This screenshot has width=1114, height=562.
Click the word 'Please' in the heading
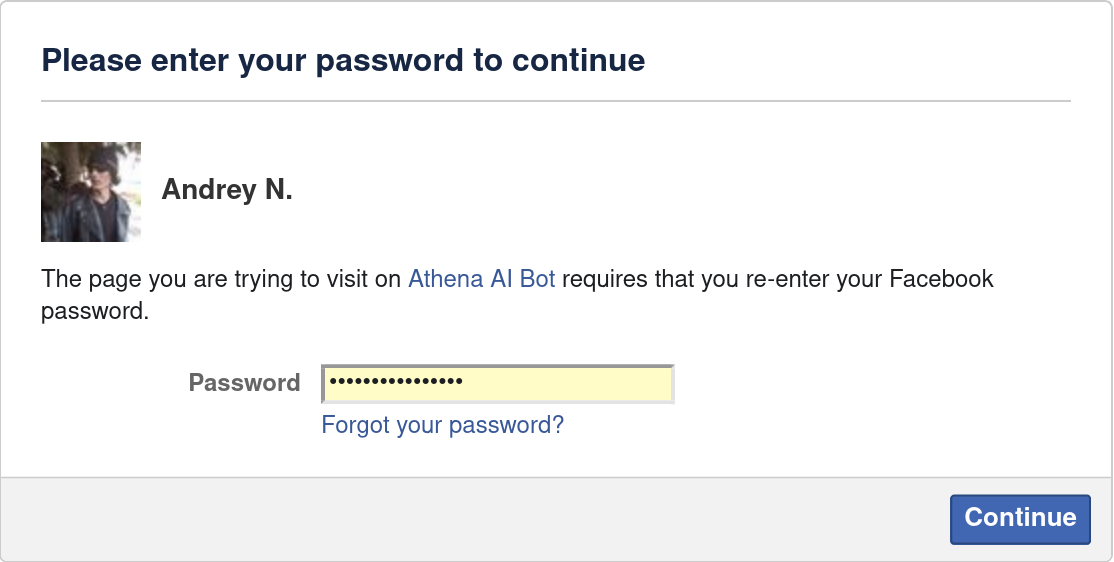[x=91, y=61]
